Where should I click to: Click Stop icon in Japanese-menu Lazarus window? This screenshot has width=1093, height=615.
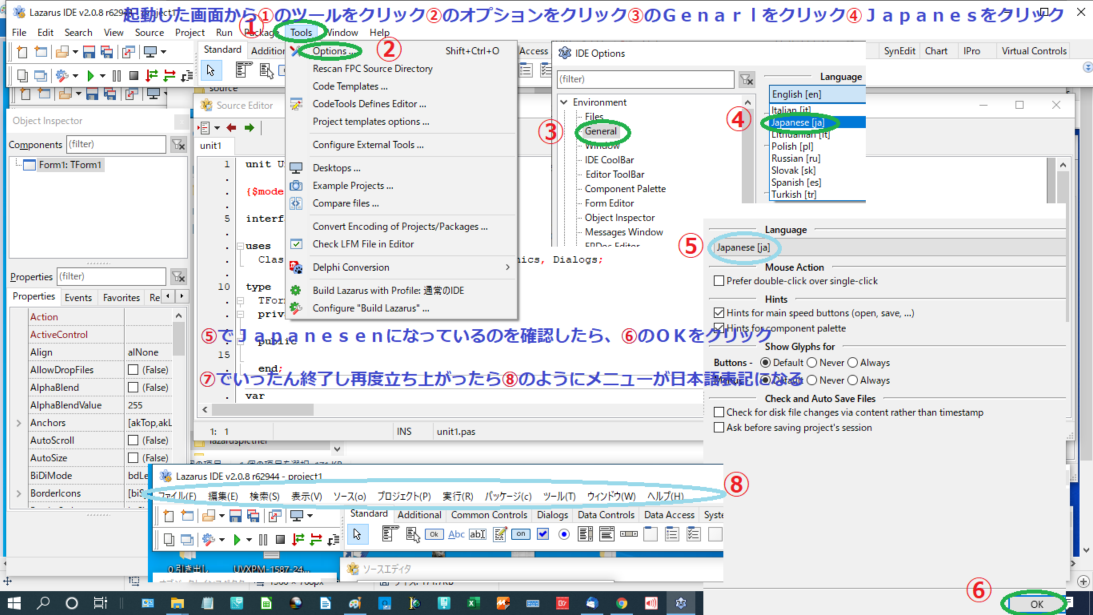[x=280, y=540]
